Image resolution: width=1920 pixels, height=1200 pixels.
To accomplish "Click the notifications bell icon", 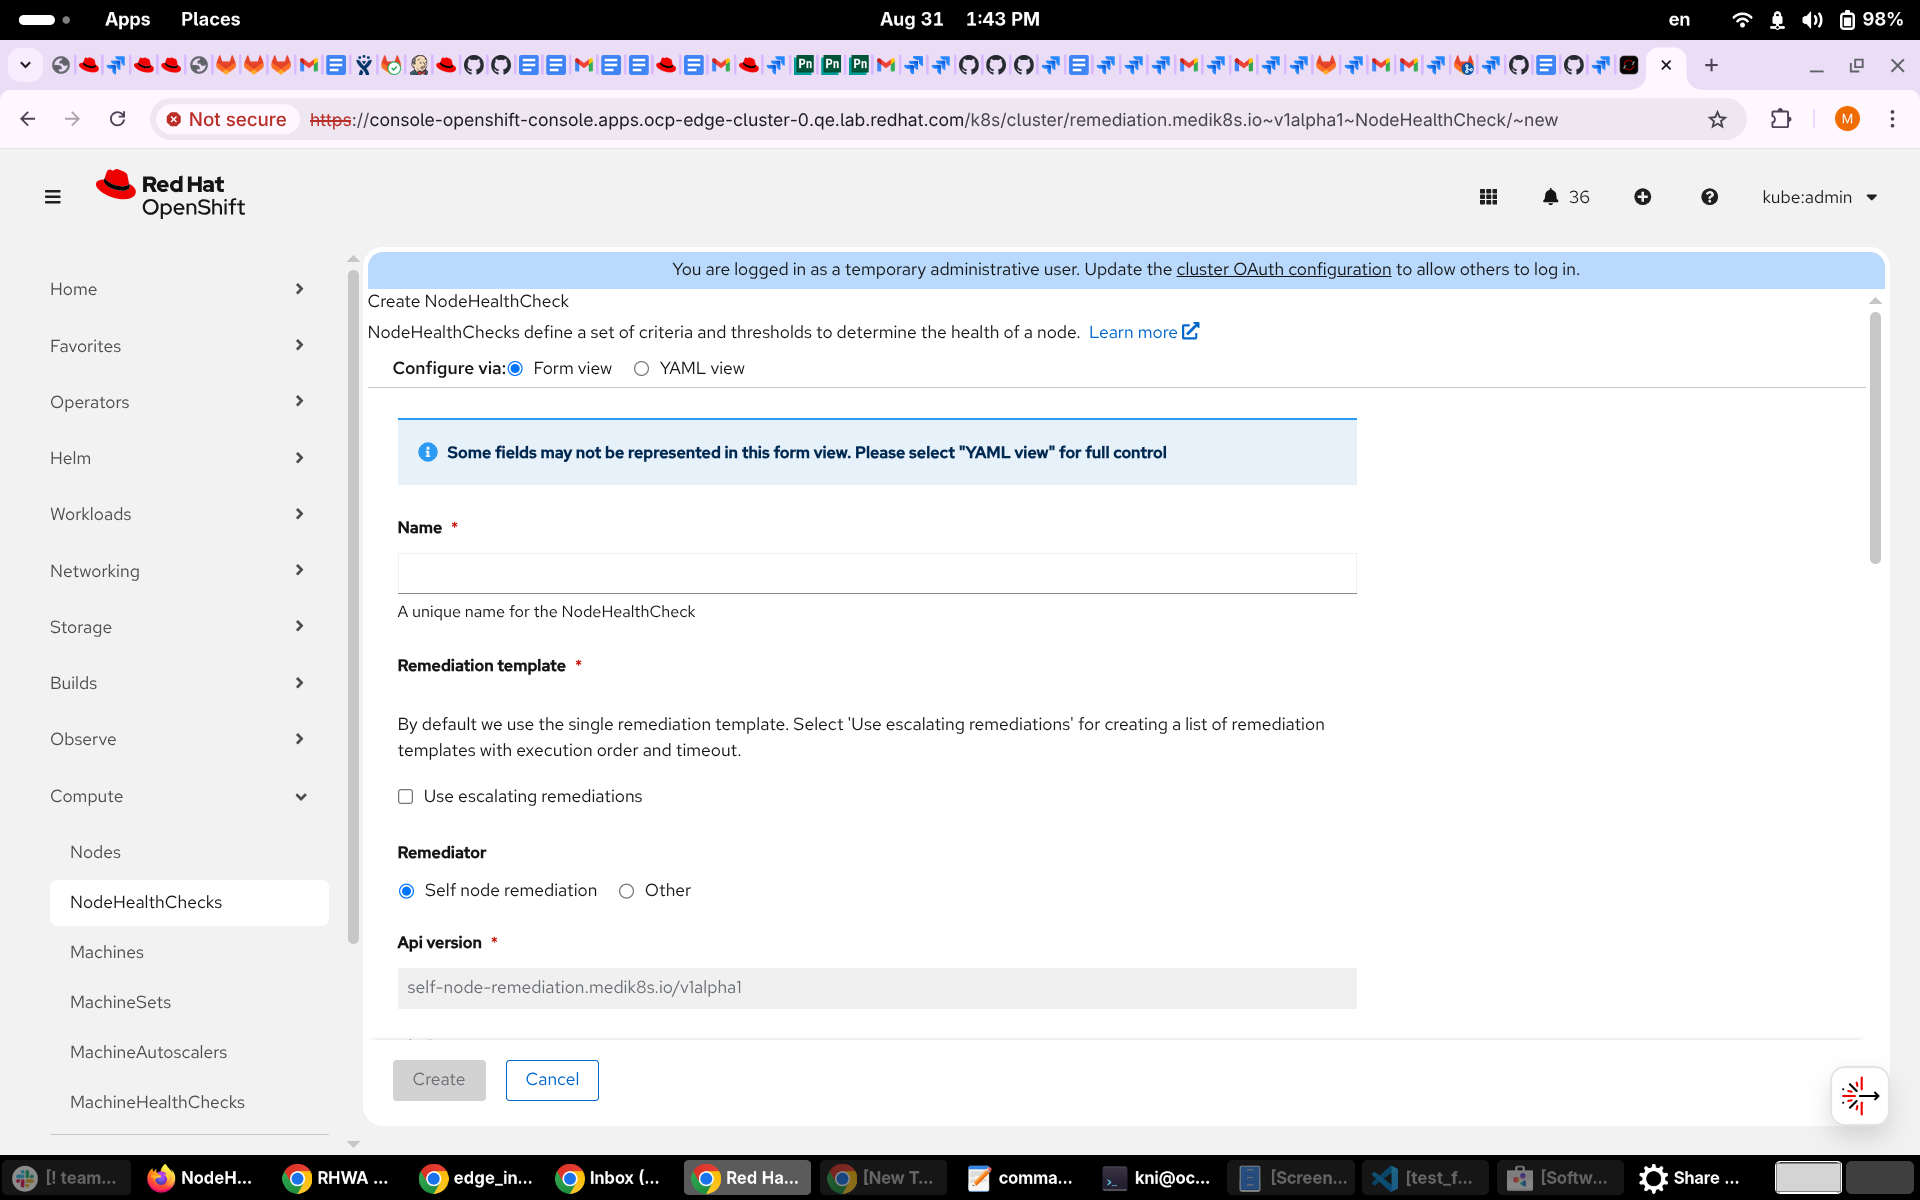I will pyautogui.click(x=1550, y=197).
